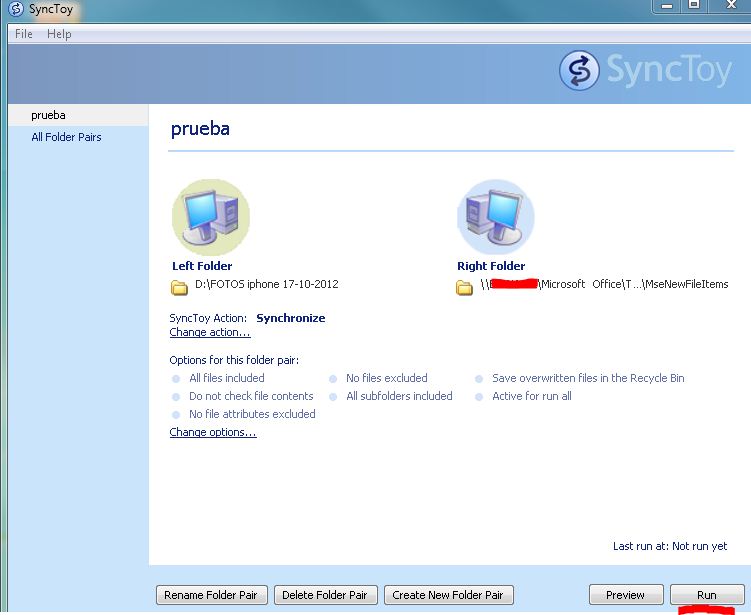Click the Delete Folder Pair button
The width and height of the screenshot is (751, 615).
(326, 595)
